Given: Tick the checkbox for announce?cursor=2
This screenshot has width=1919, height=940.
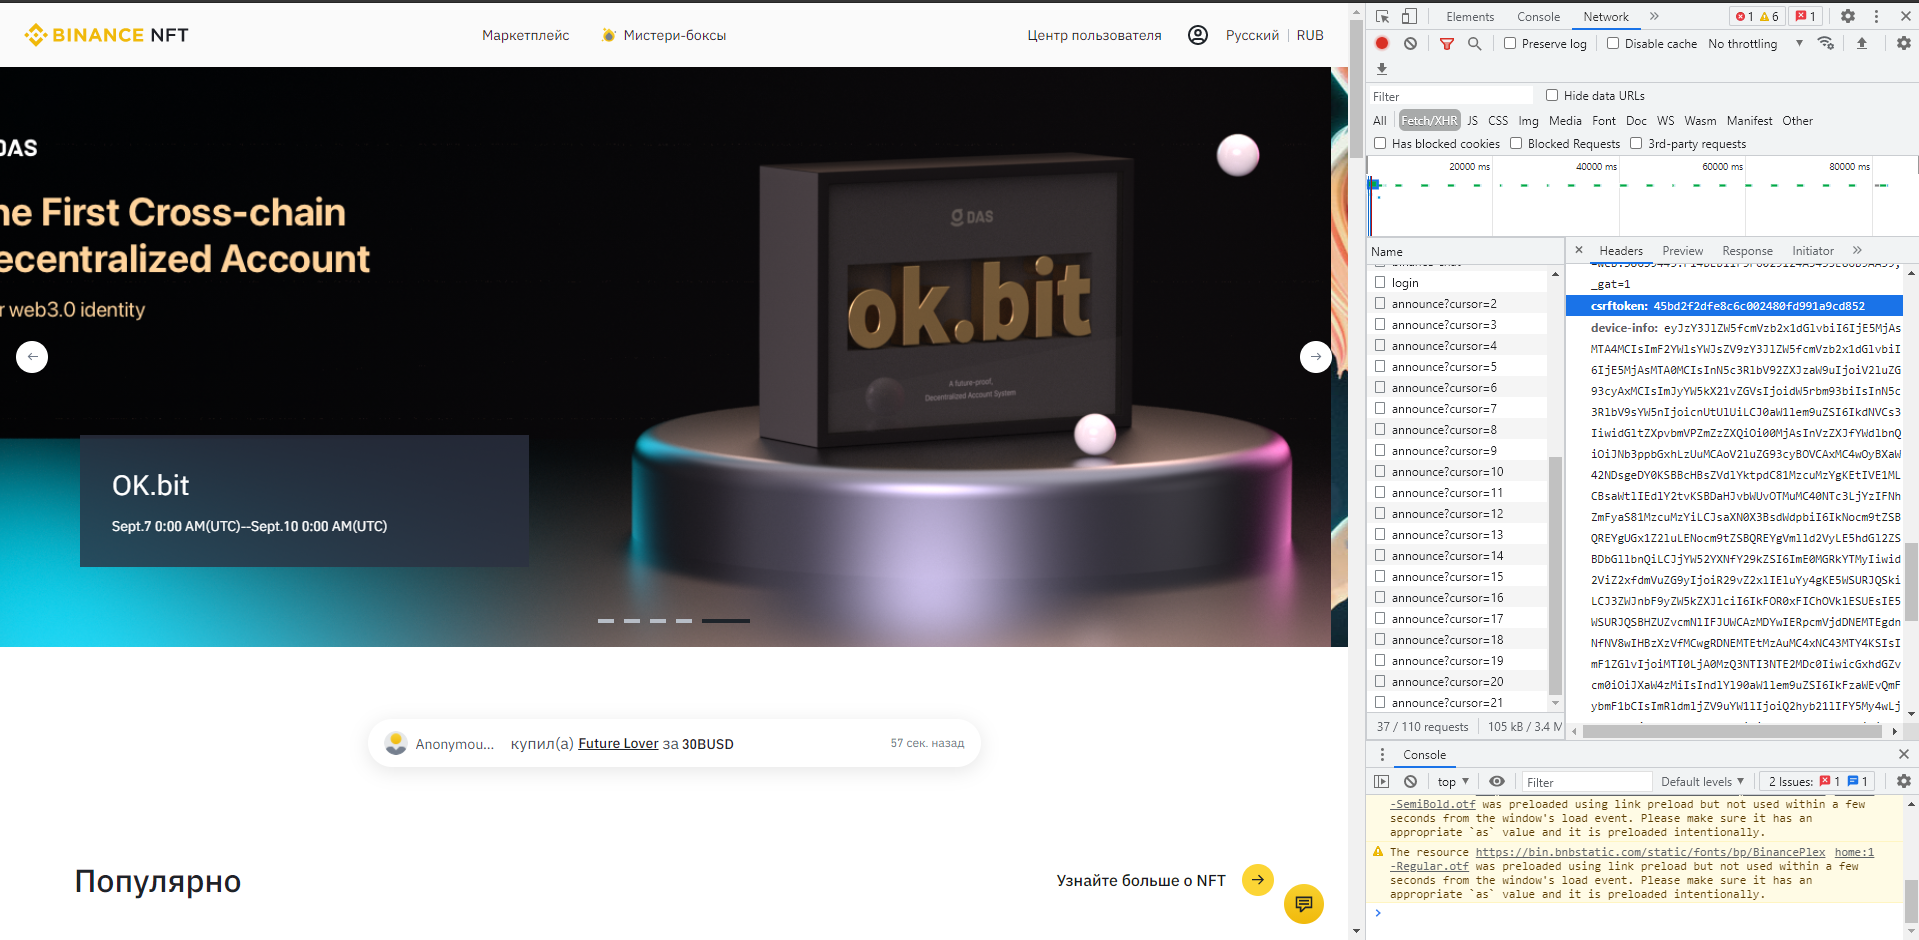Looking at the screenshot, I should [1380, 303].
